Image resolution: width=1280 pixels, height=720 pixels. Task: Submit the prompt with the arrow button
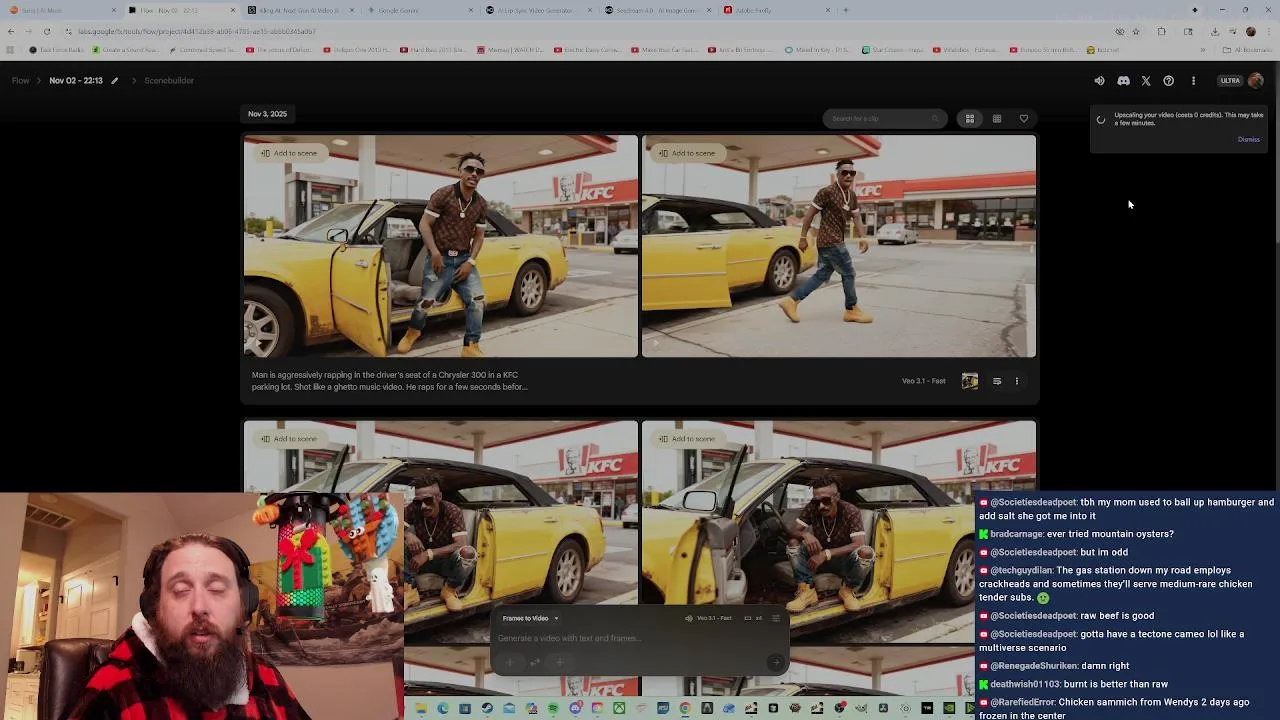[776, 662]
